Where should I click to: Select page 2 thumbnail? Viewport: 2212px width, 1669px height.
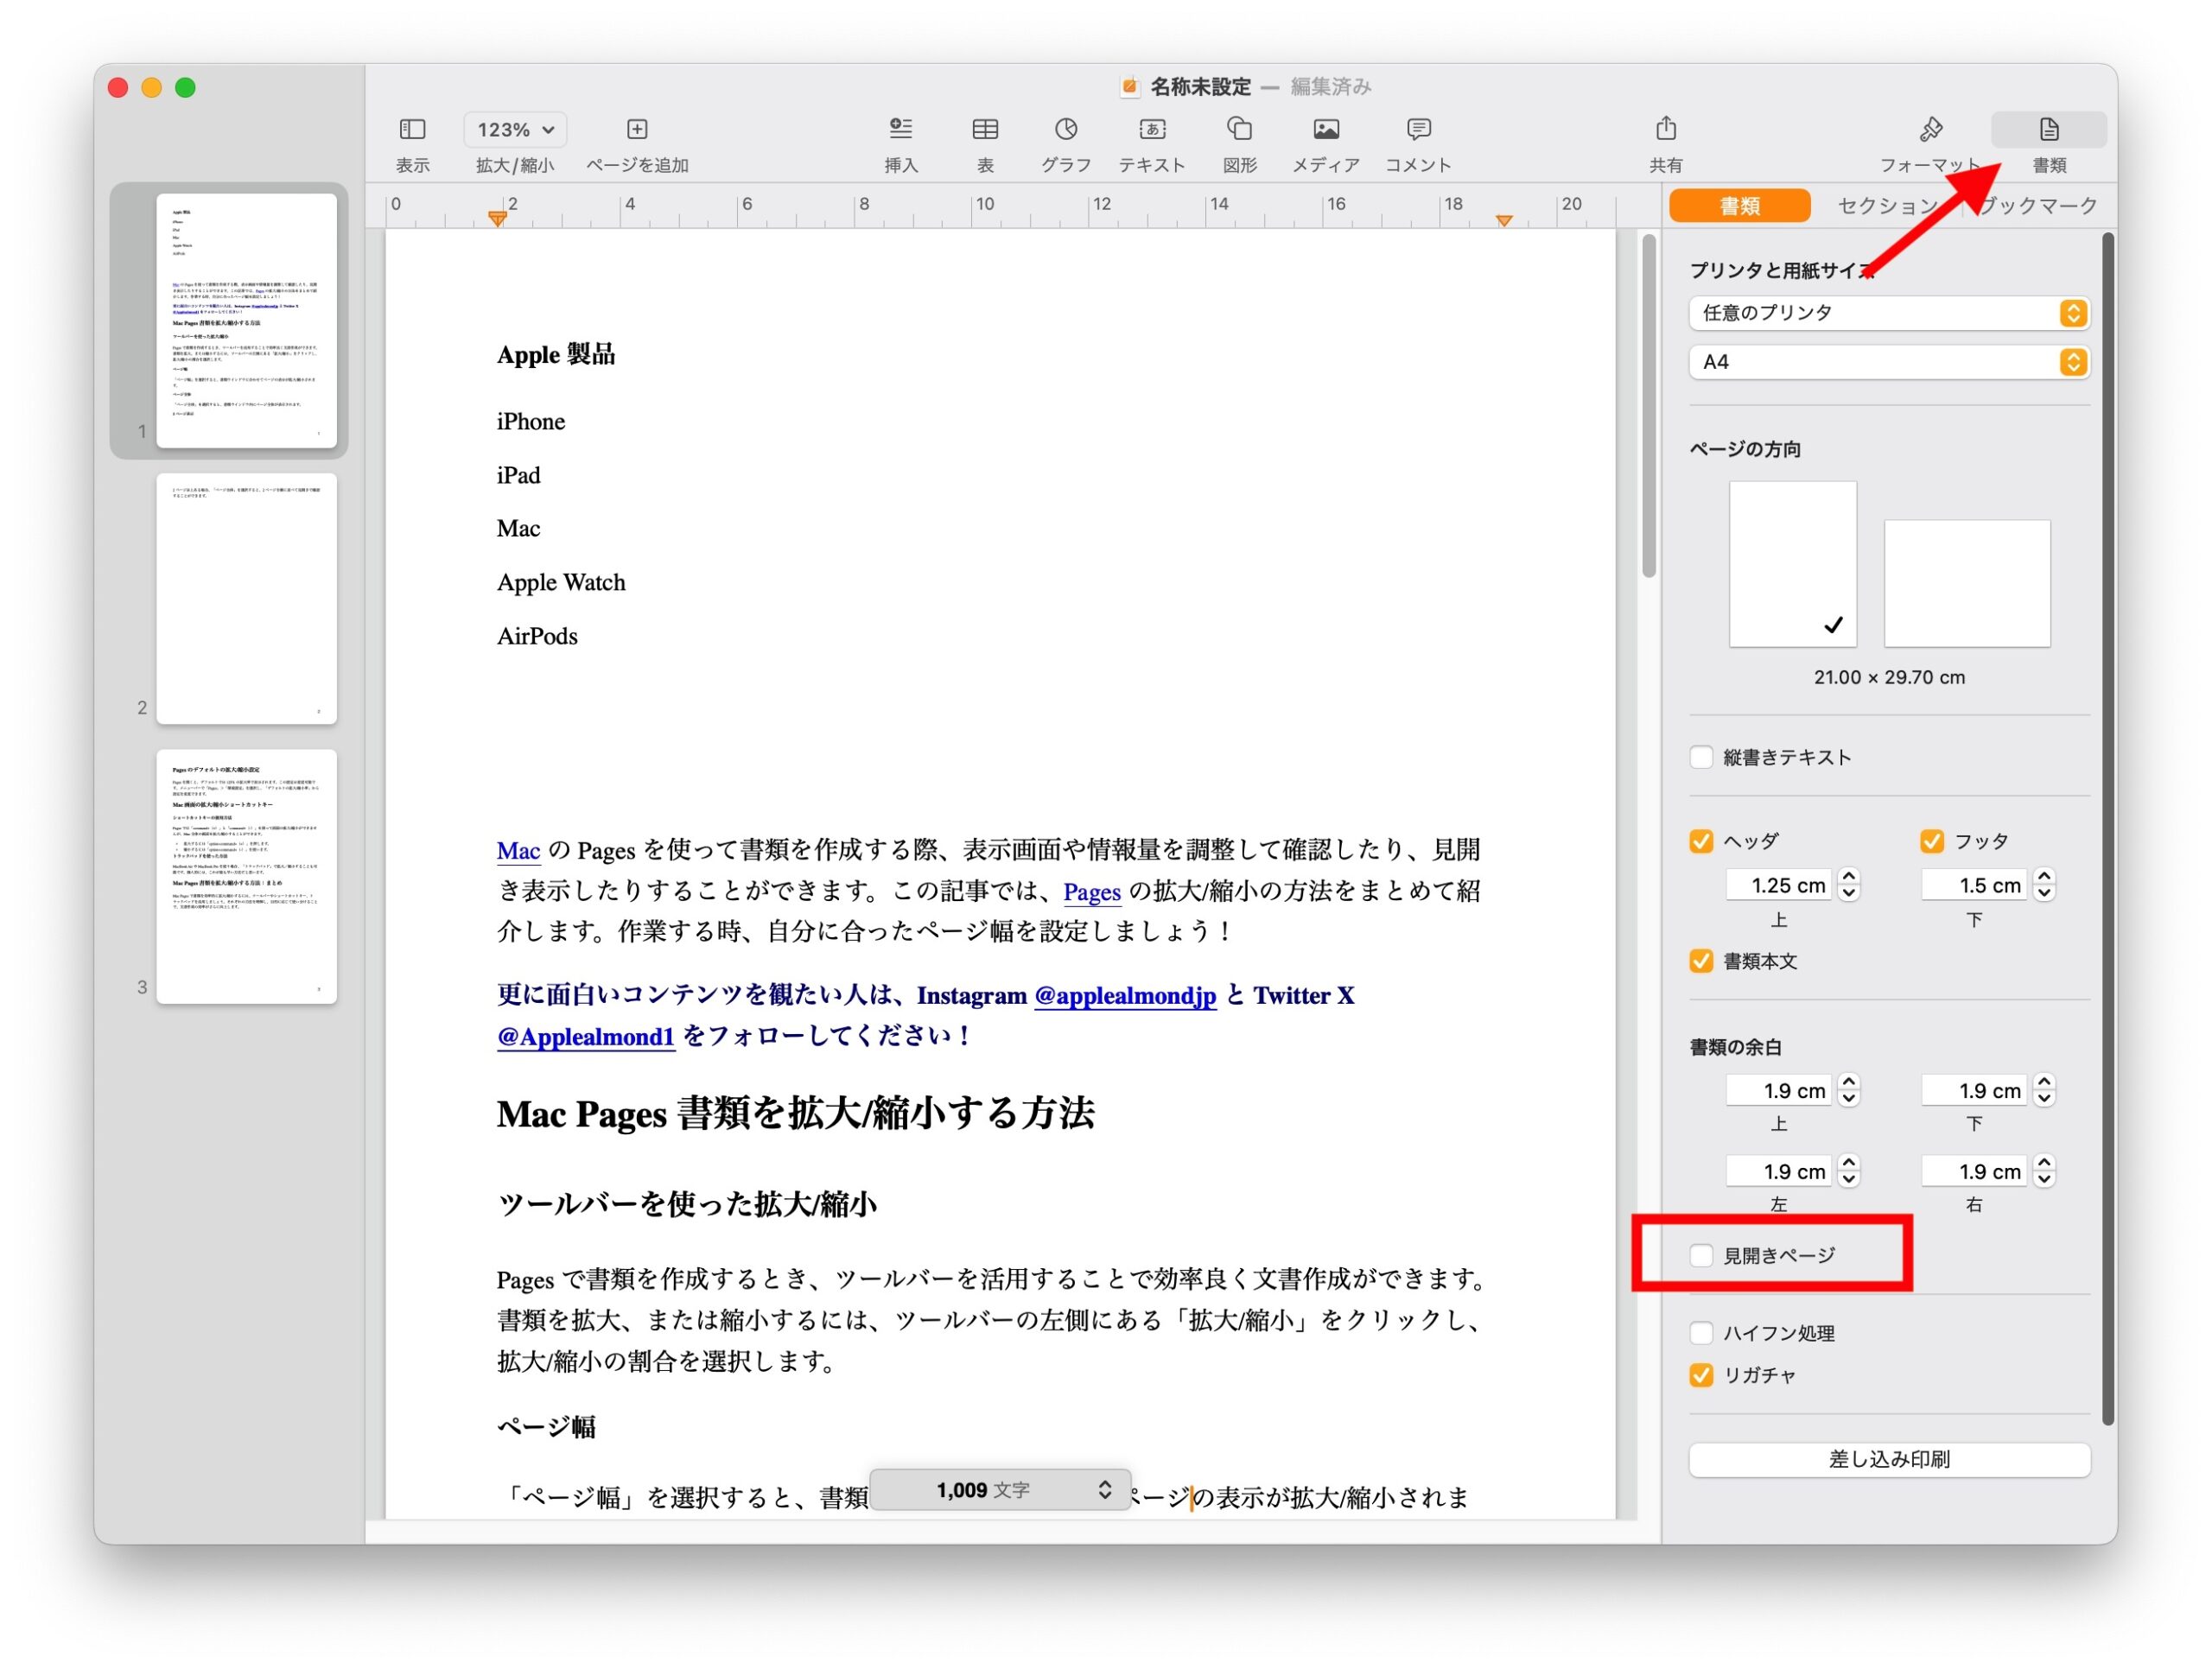point(246,598)
